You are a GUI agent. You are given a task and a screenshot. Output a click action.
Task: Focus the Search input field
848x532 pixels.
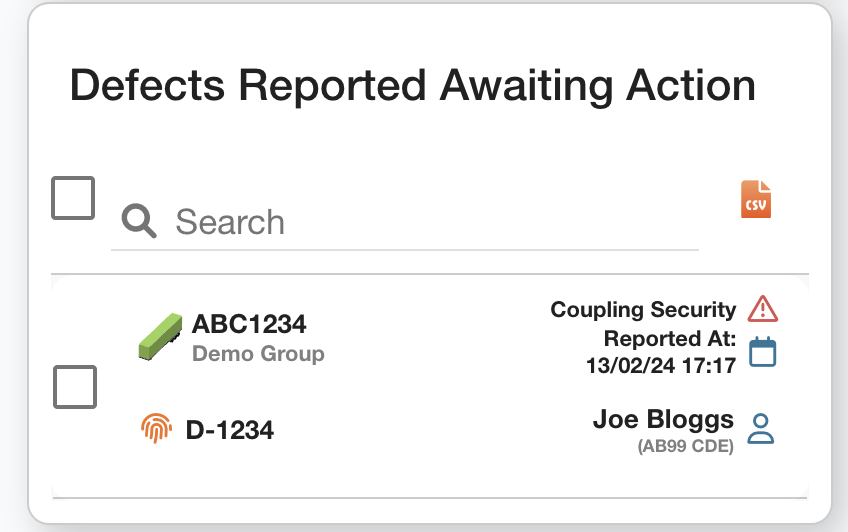click(x=430, y=222)
